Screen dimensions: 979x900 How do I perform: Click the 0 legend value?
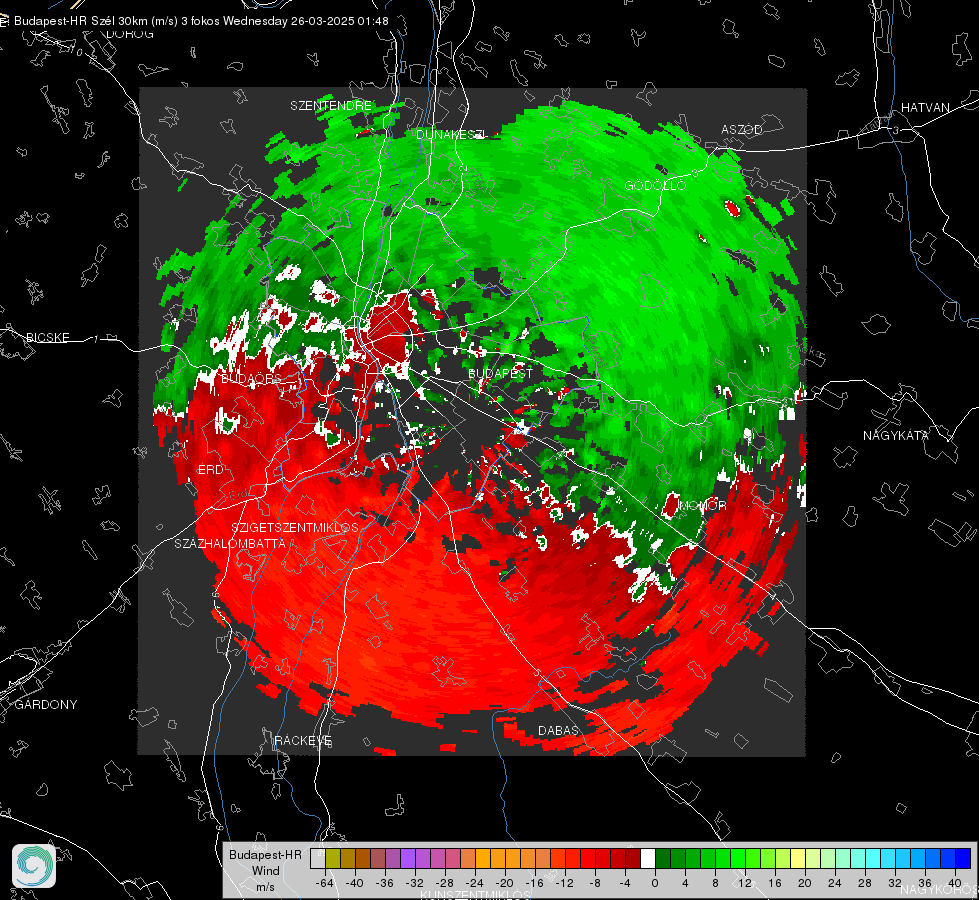coord(654,883)
